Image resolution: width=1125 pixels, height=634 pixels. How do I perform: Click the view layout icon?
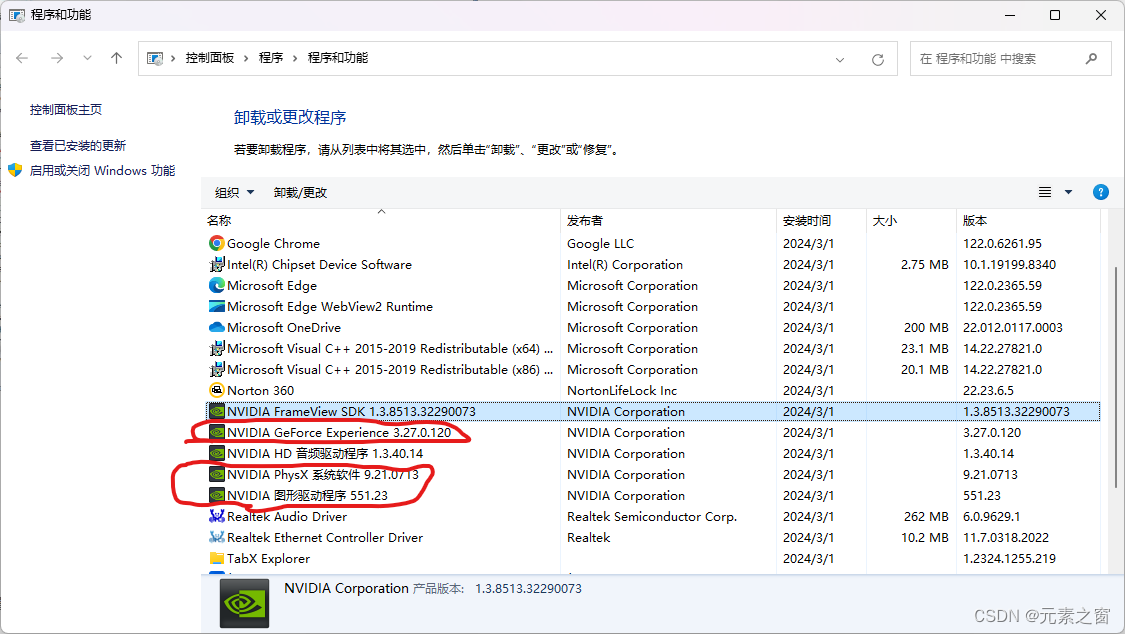(x=1045, y=192)
